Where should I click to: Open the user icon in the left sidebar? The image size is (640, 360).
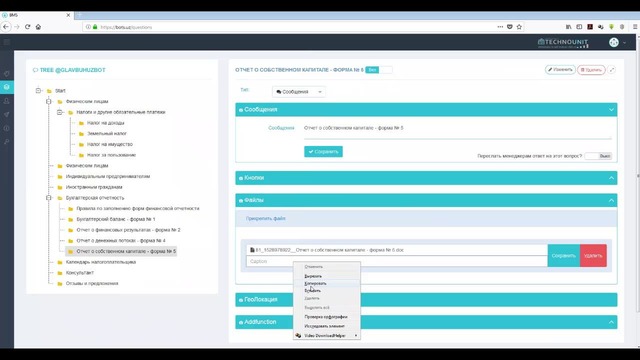coord(7,101)
